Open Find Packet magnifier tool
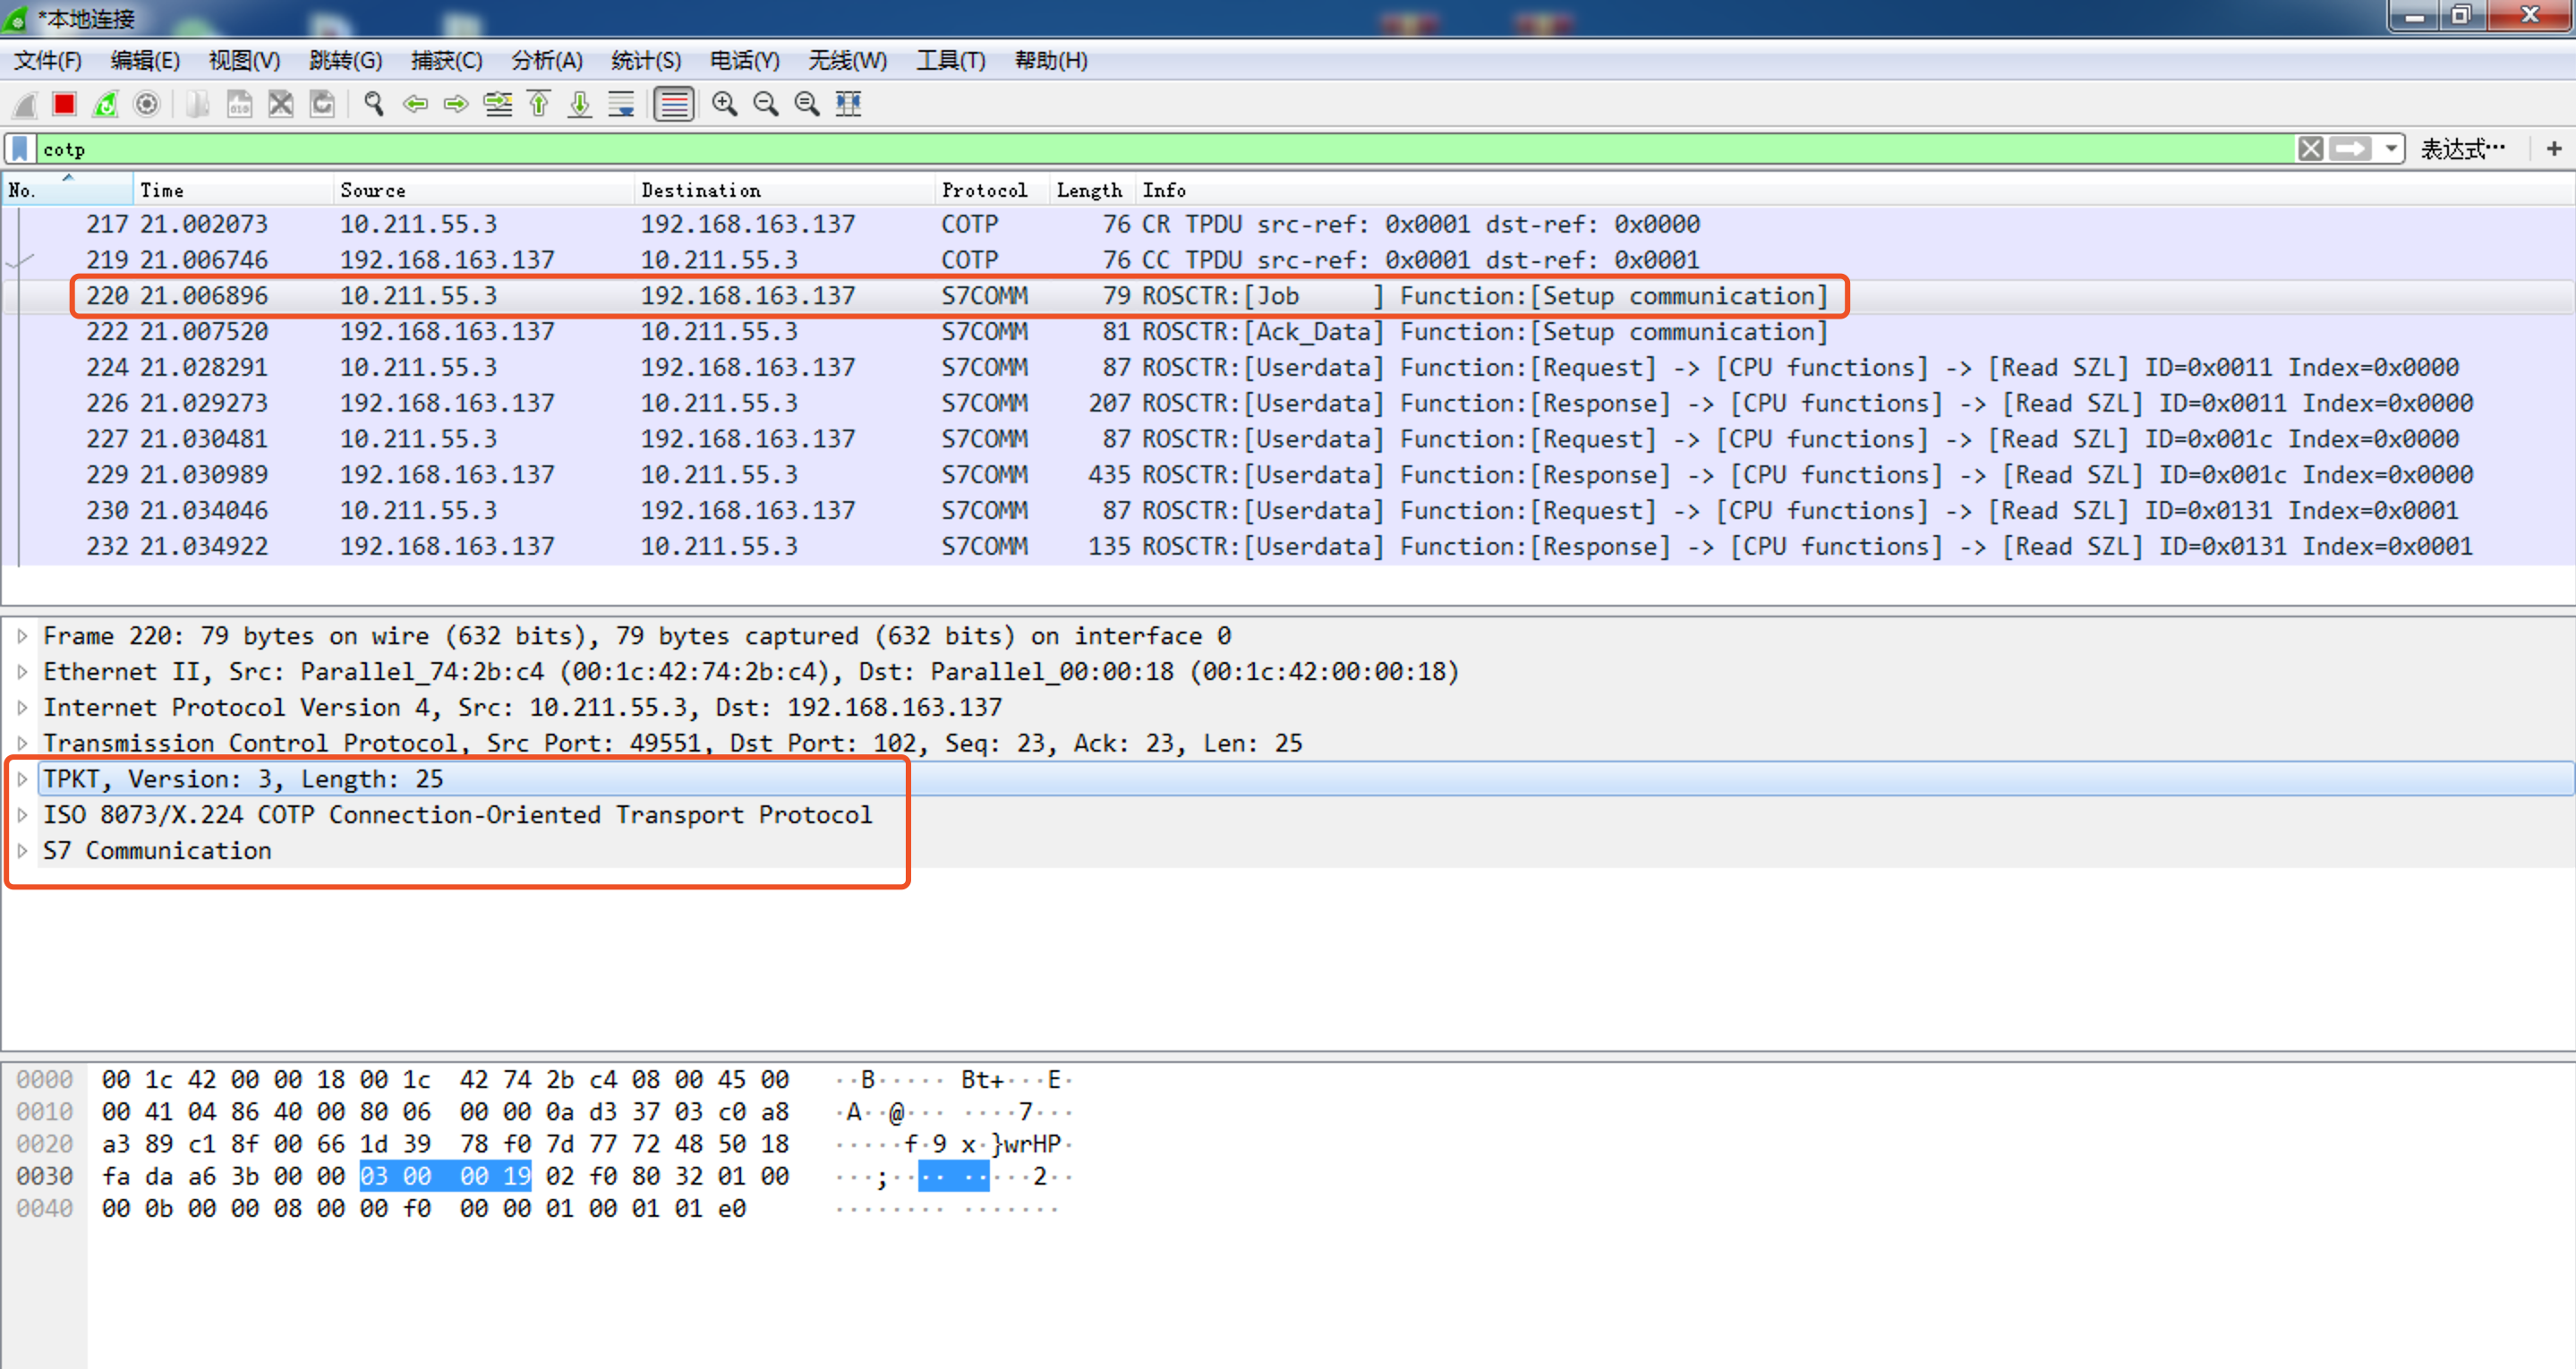The image size is (2576, 1369). (x=374, y=104)
